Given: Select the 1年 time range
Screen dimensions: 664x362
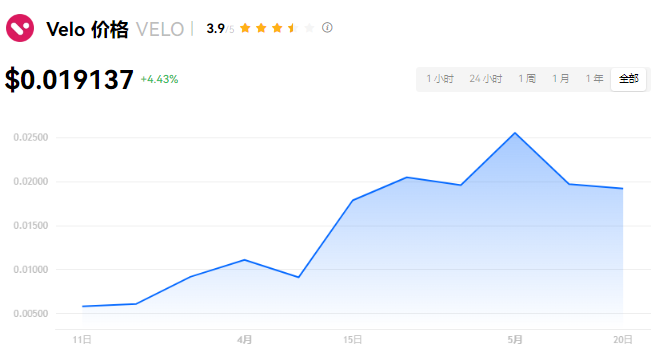Looking at the screenshot, I should point(594,79).
